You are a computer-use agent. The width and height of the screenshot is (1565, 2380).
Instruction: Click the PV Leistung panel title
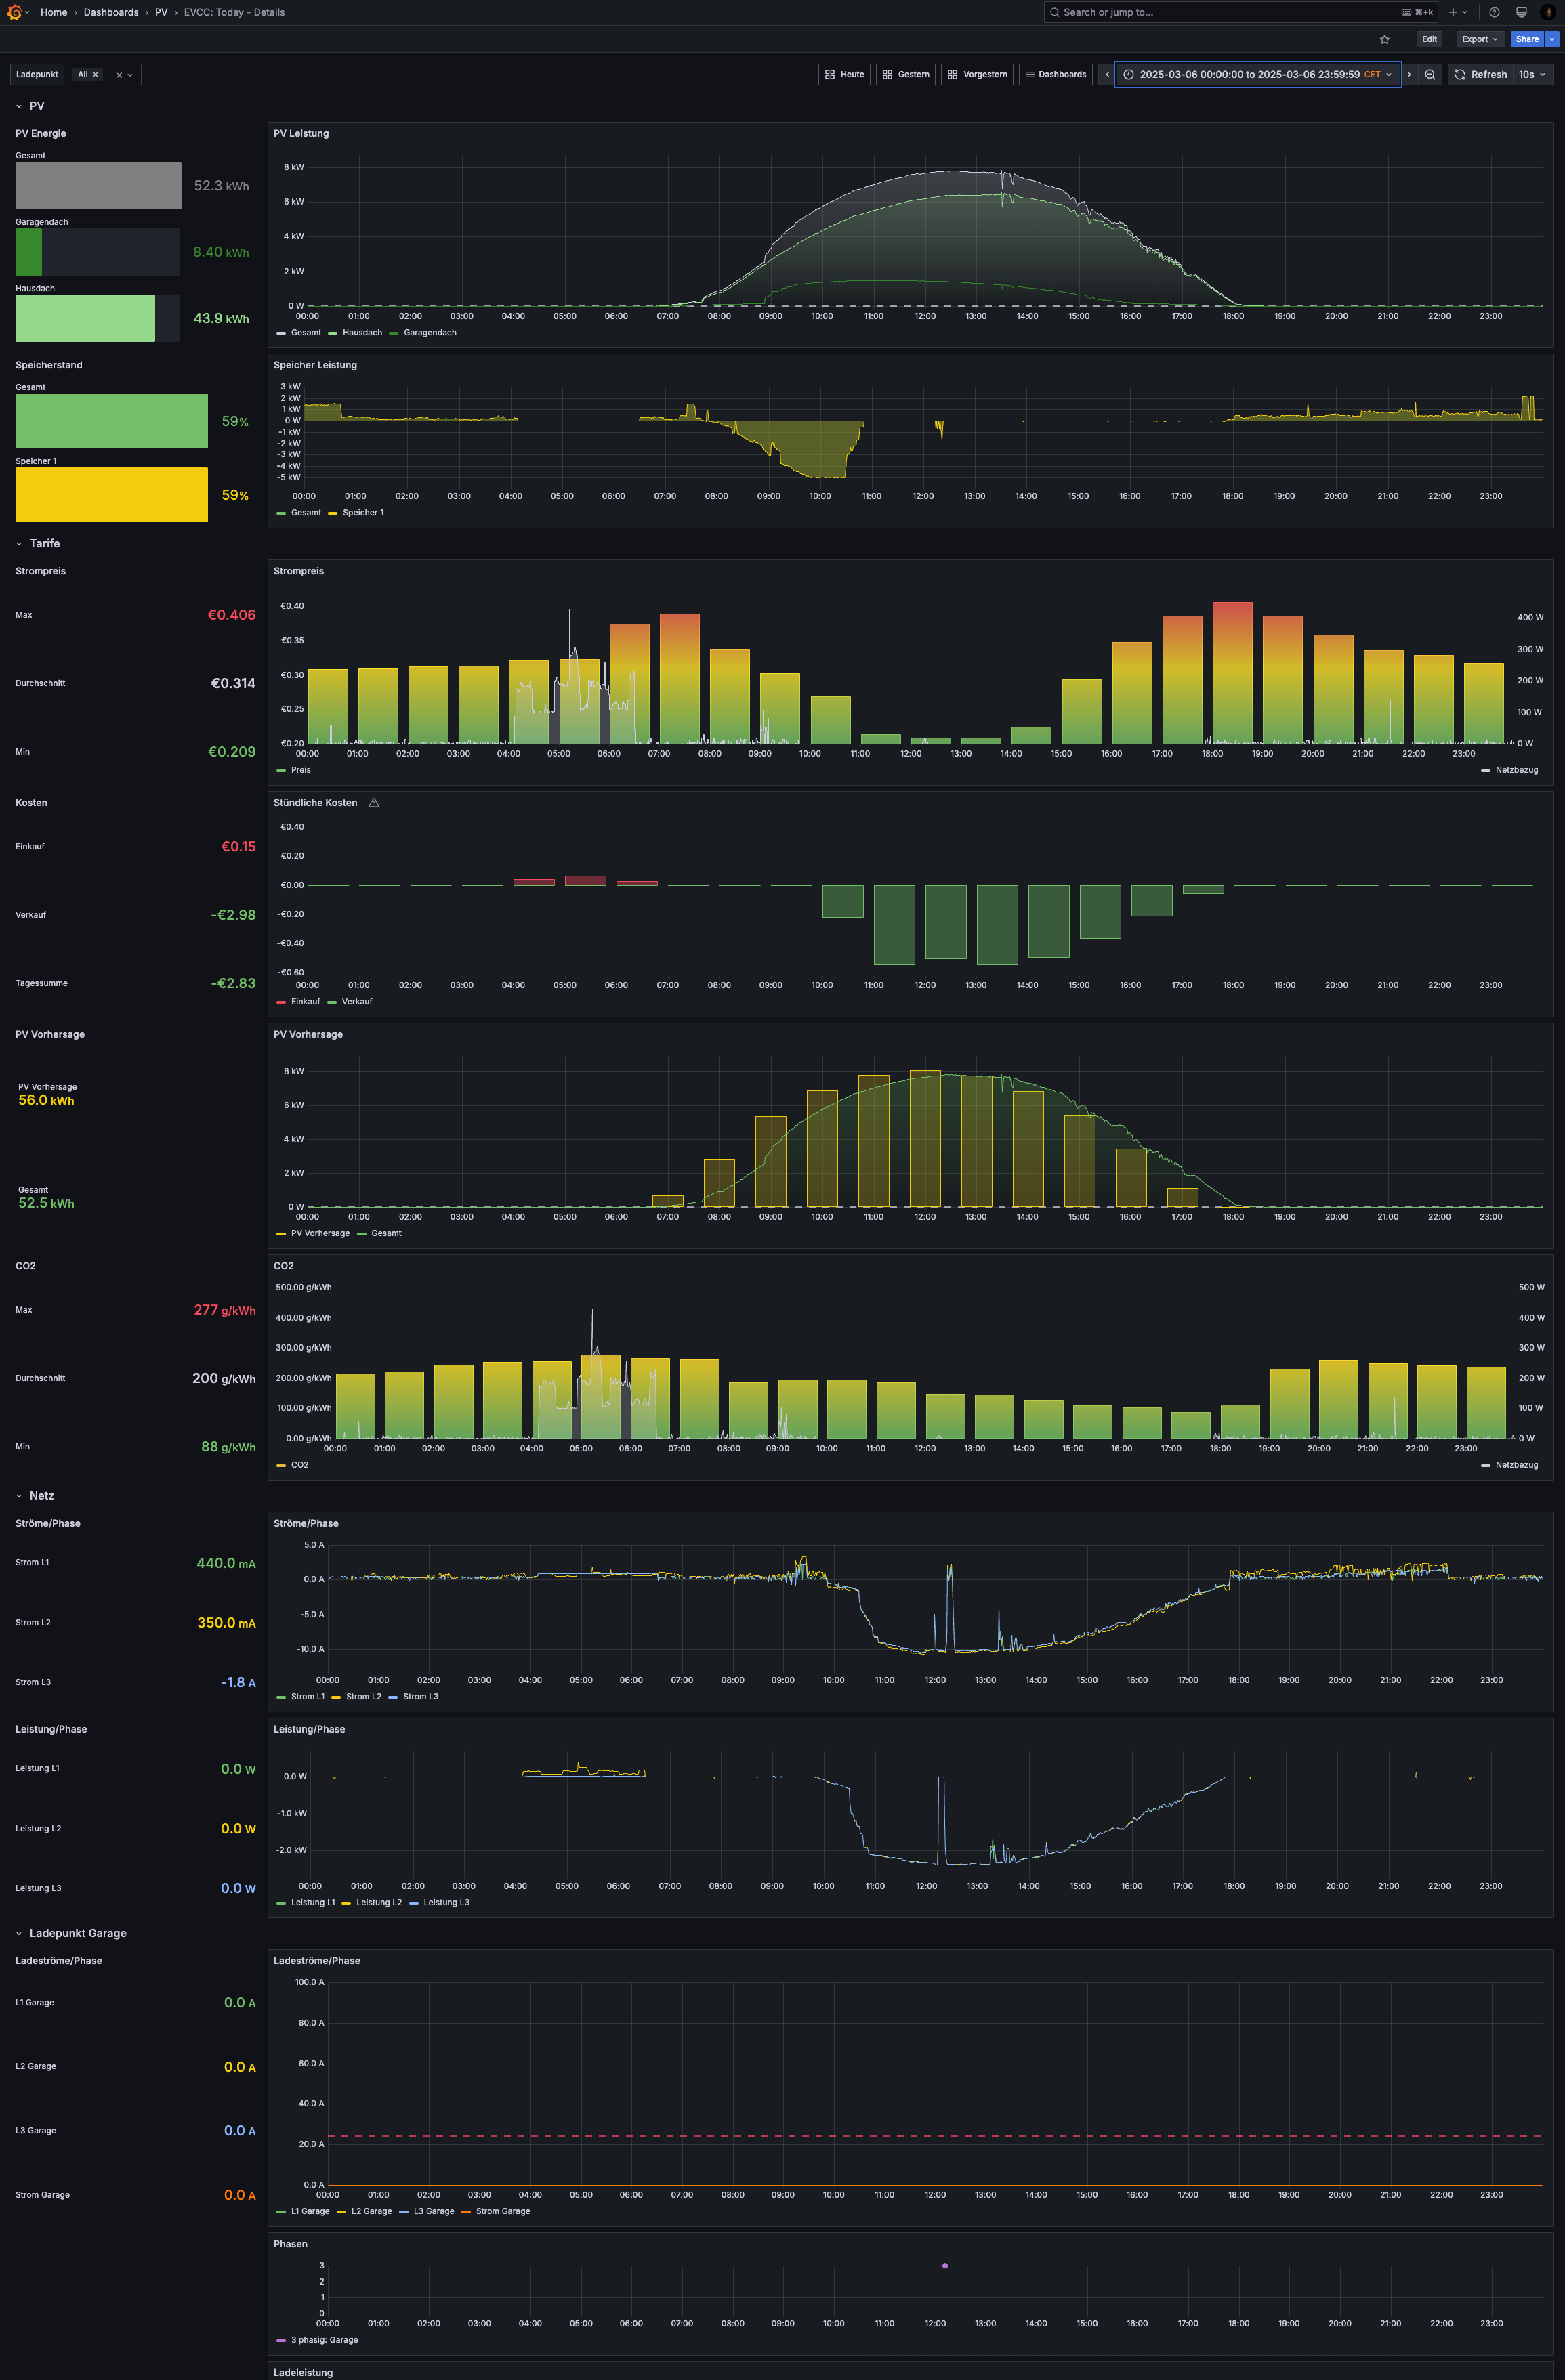[x=301, y=134]
